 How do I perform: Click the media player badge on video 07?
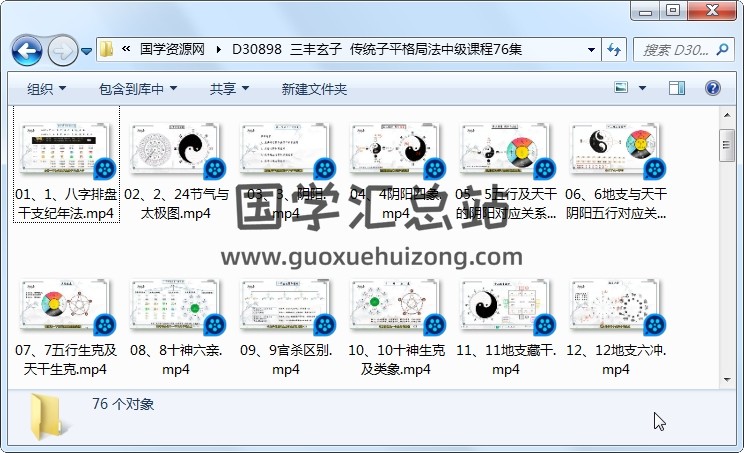(x=105, y=325)
